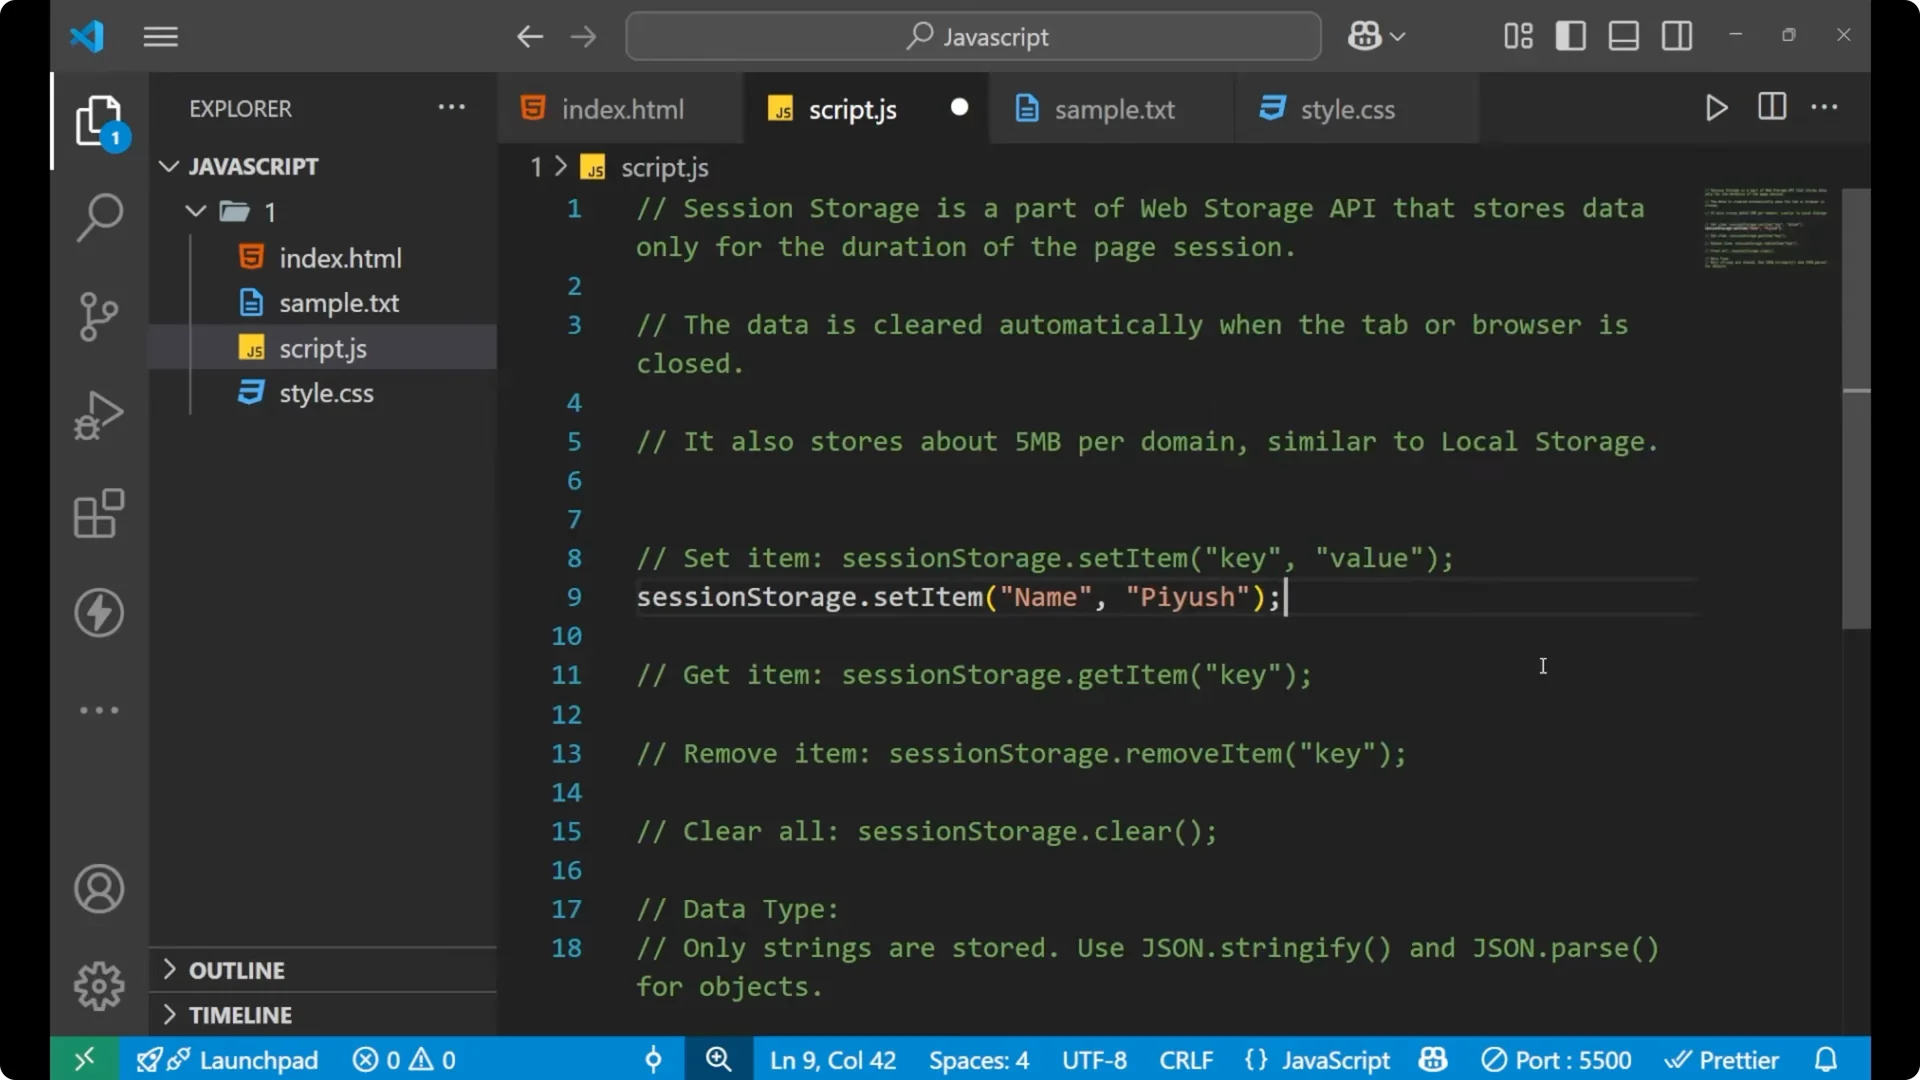
Task: Open the Search view
Action: (x=98, y=217)
